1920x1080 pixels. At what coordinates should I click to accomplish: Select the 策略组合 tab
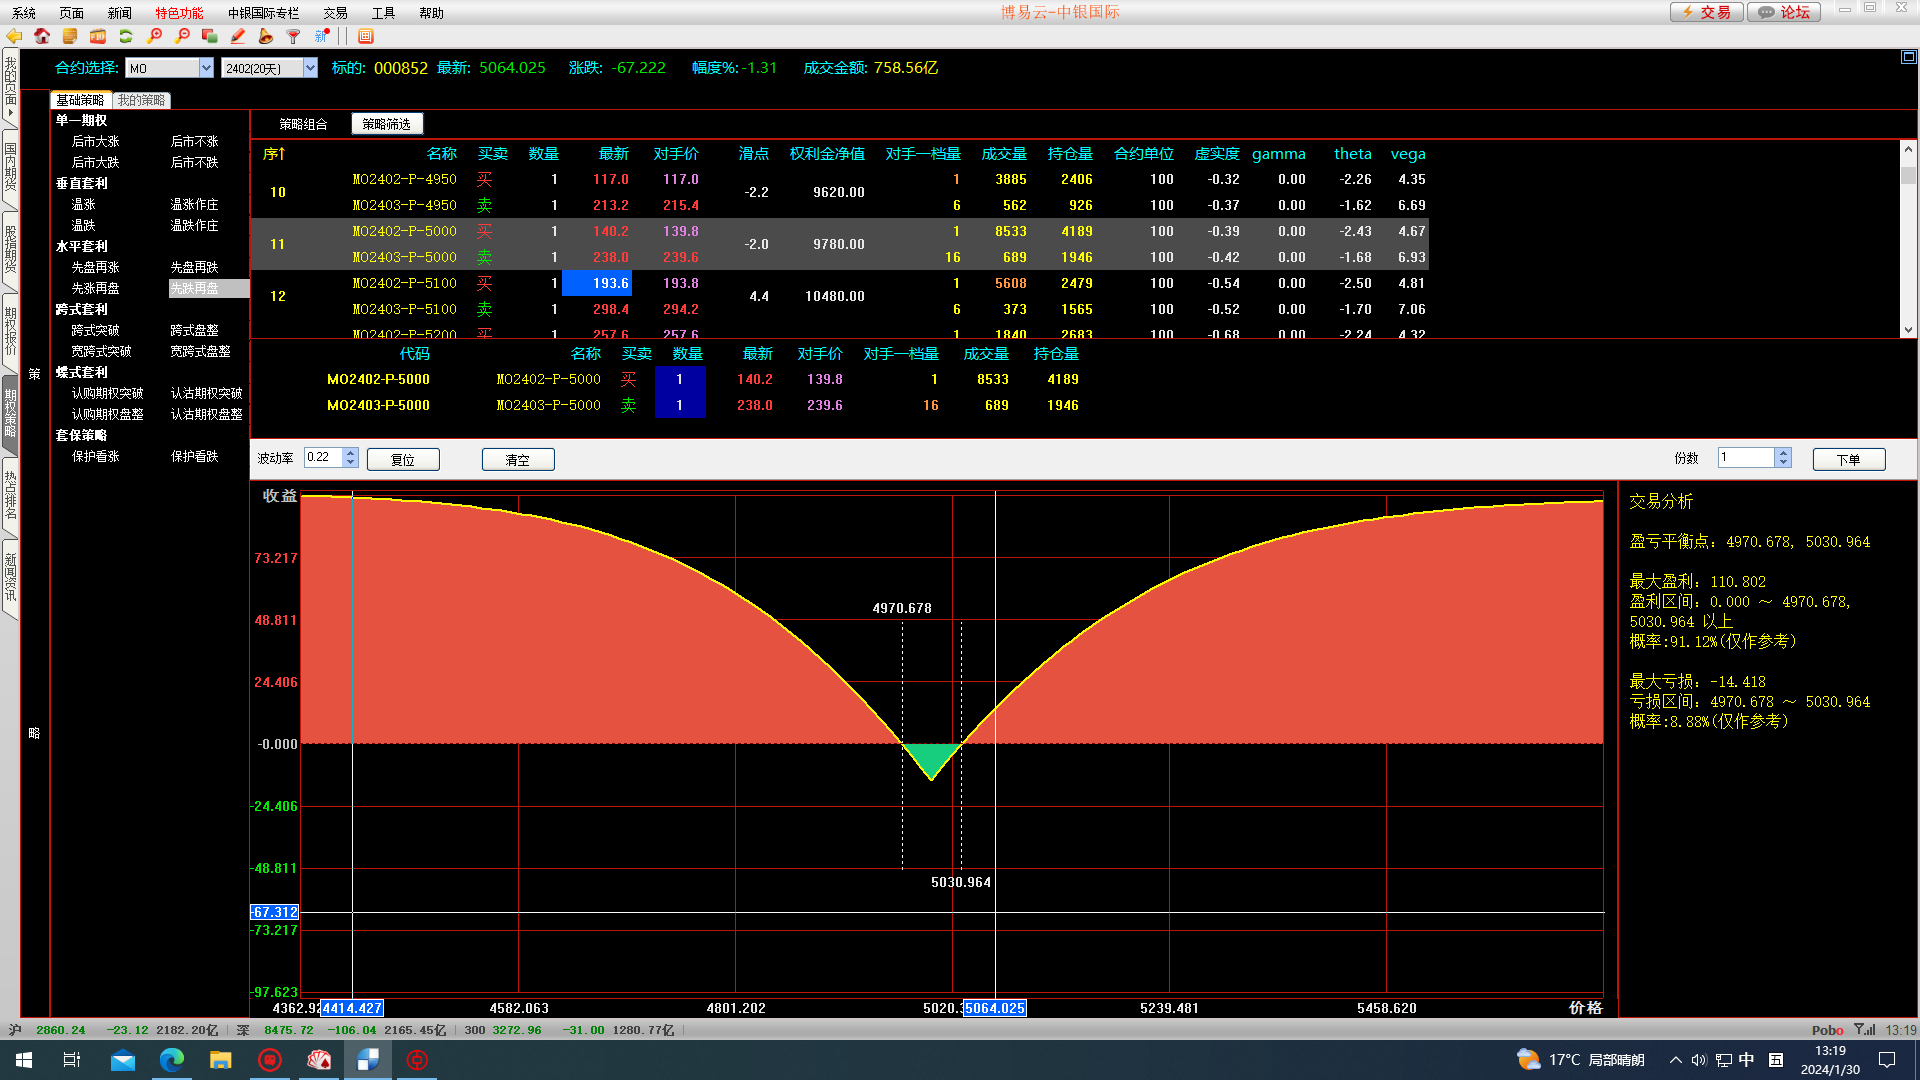pyautogui.click(x=303, y=124)
